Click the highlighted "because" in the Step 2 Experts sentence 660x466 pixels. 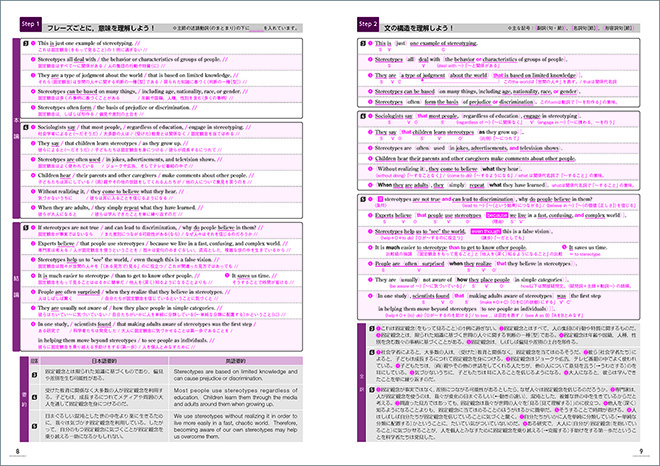coord(497,215)
